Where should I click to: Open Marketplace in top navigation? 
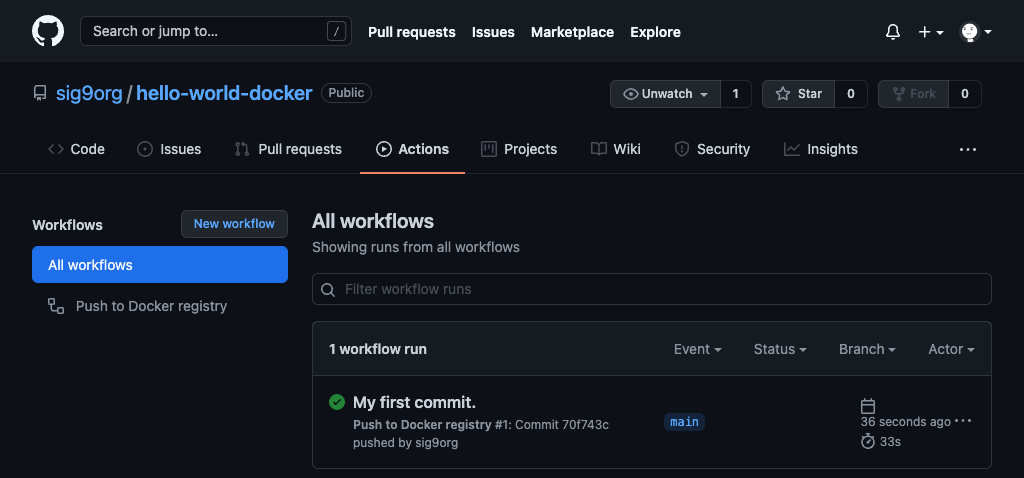coord(572,31)
